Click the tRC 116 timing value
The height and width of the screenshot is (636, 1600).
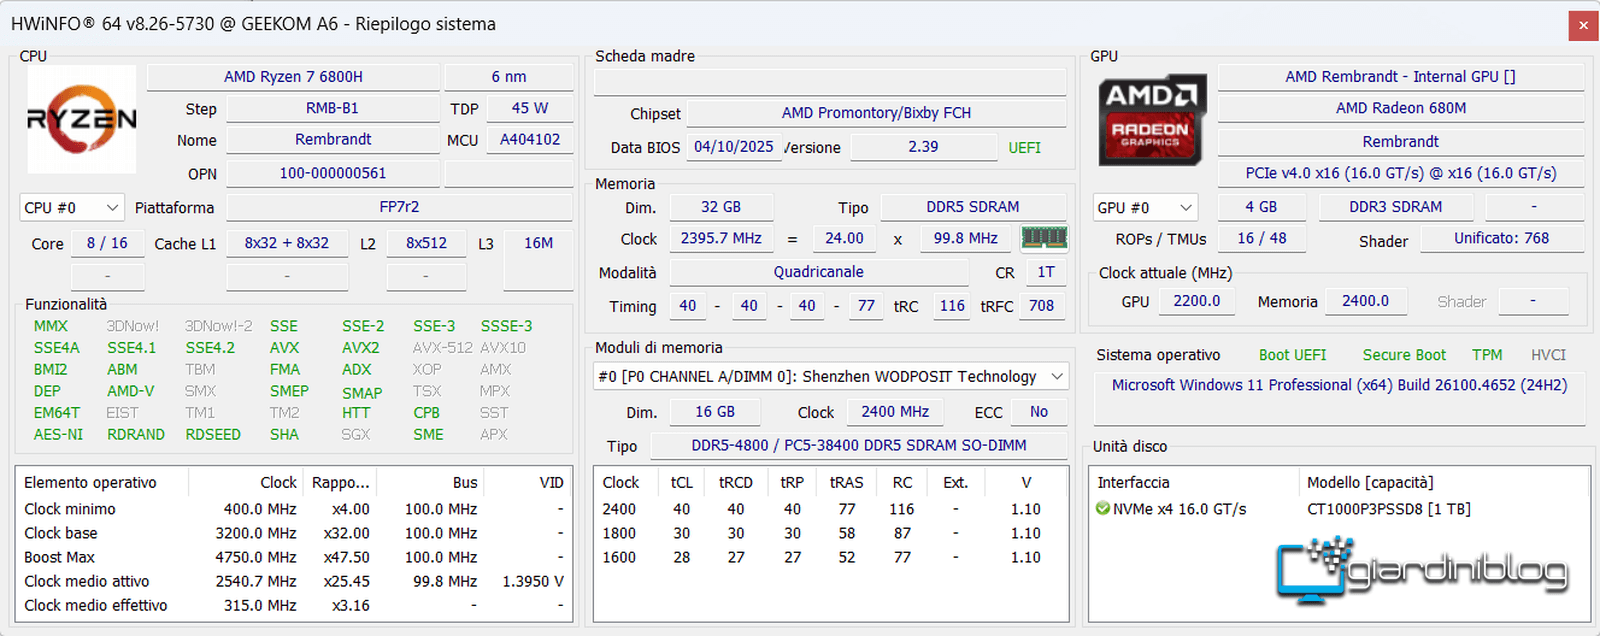[952, 306]
